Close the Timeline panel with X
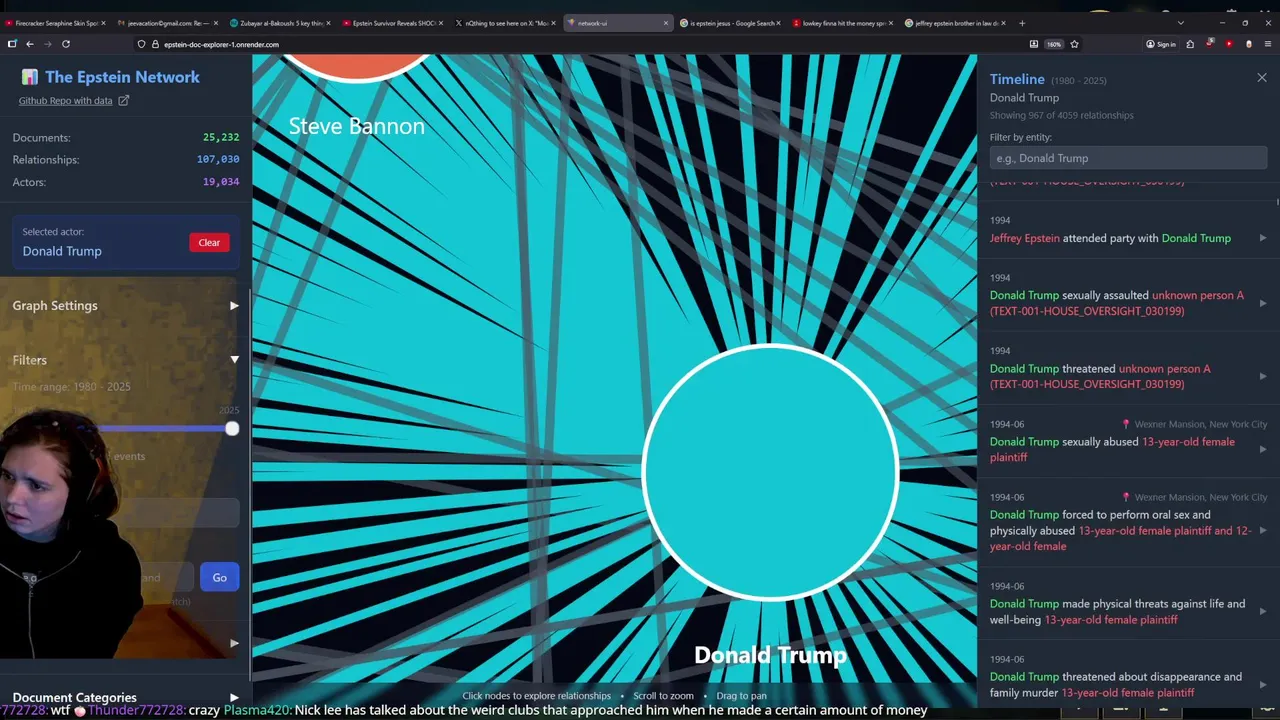This screenshot has width=1280, height=720. 1262,78
